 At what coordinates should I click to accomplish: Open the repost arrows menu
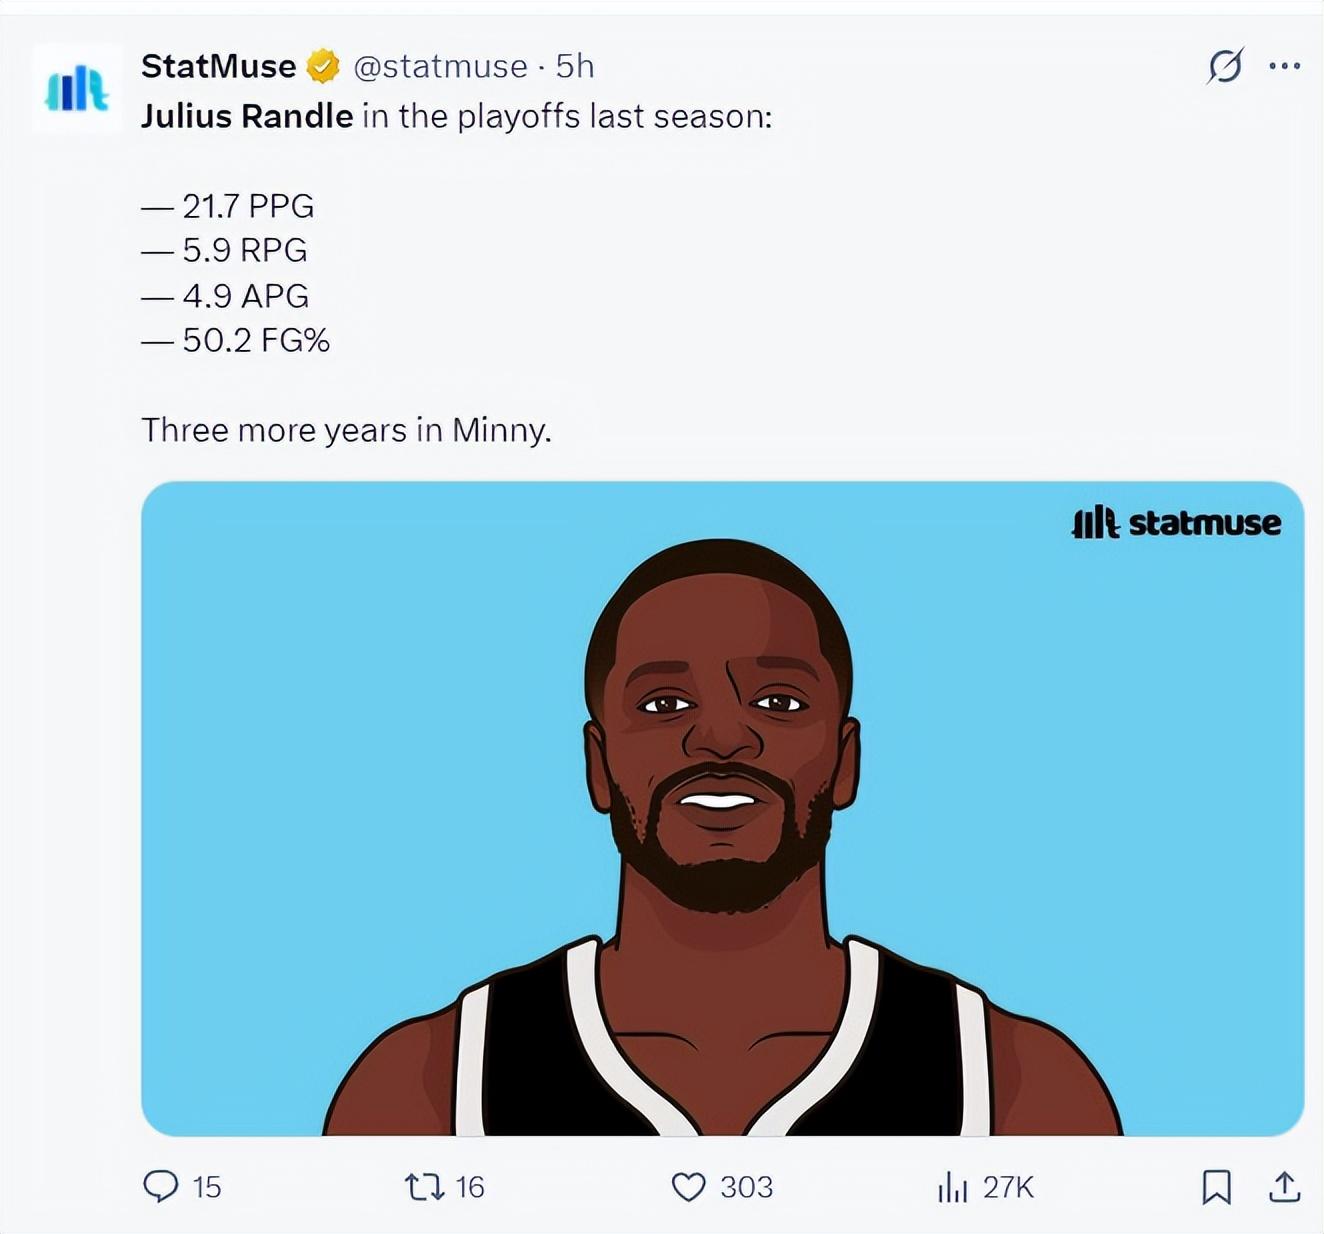pos(424,1187)
